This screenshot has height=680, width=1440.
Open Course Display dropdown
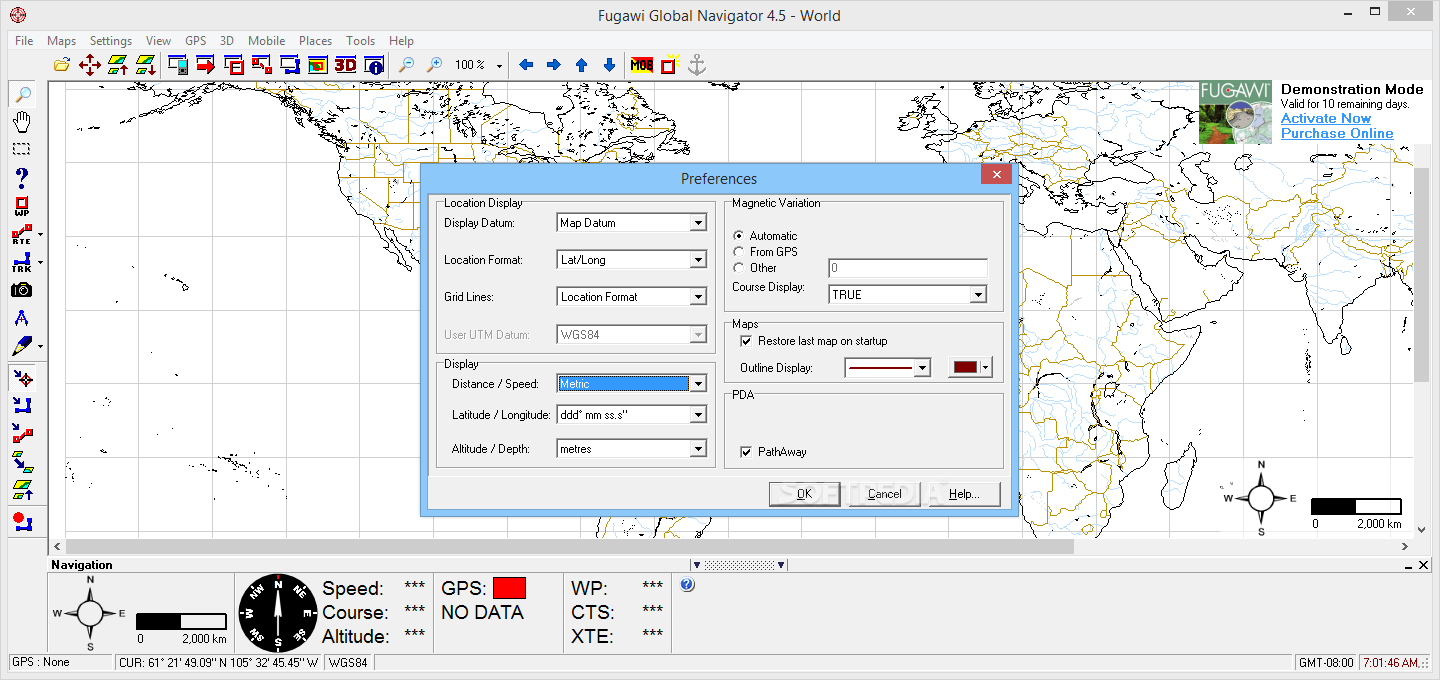pos(978,295)
